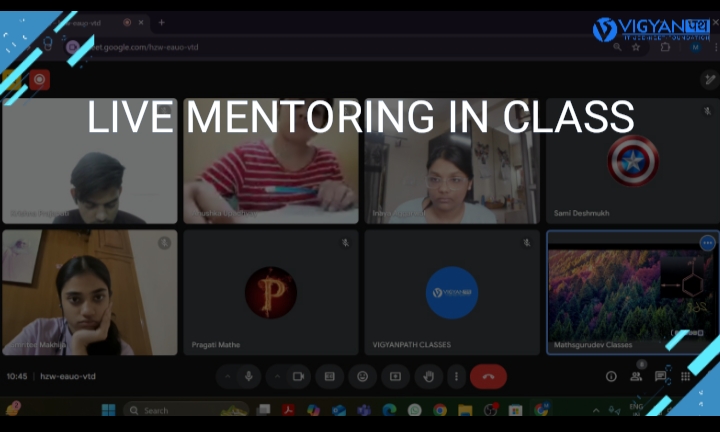Raise hand in the meeting

click(428, 376)
